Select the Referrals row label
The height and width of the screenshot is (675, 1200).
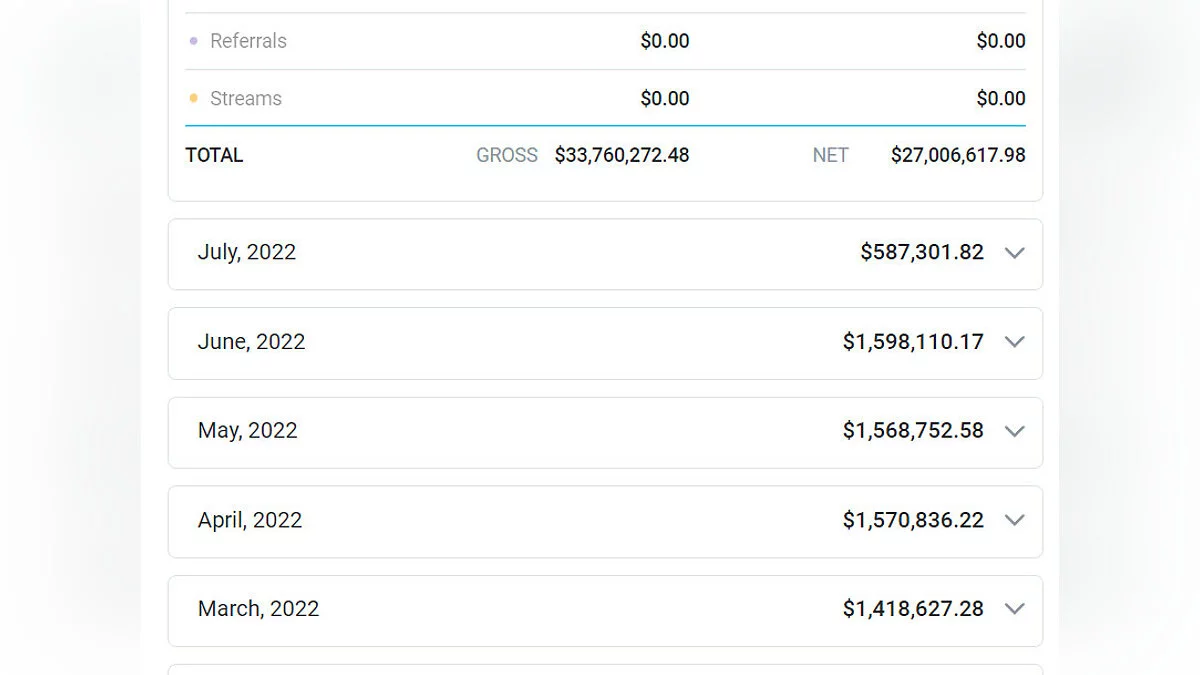(x=248, y=41)
